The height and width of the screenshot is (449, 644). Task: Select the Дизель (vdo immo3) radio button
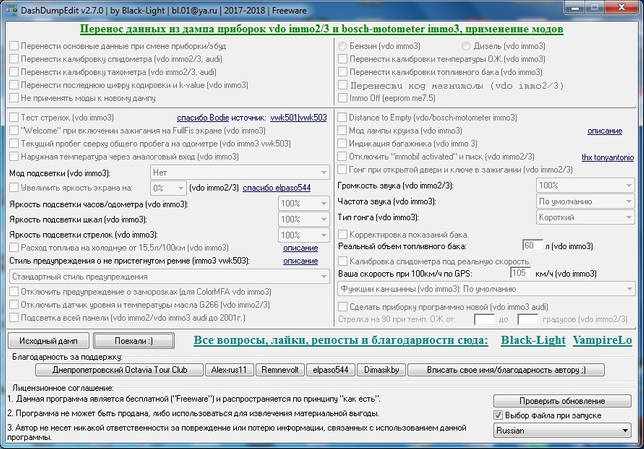[466, 46]
